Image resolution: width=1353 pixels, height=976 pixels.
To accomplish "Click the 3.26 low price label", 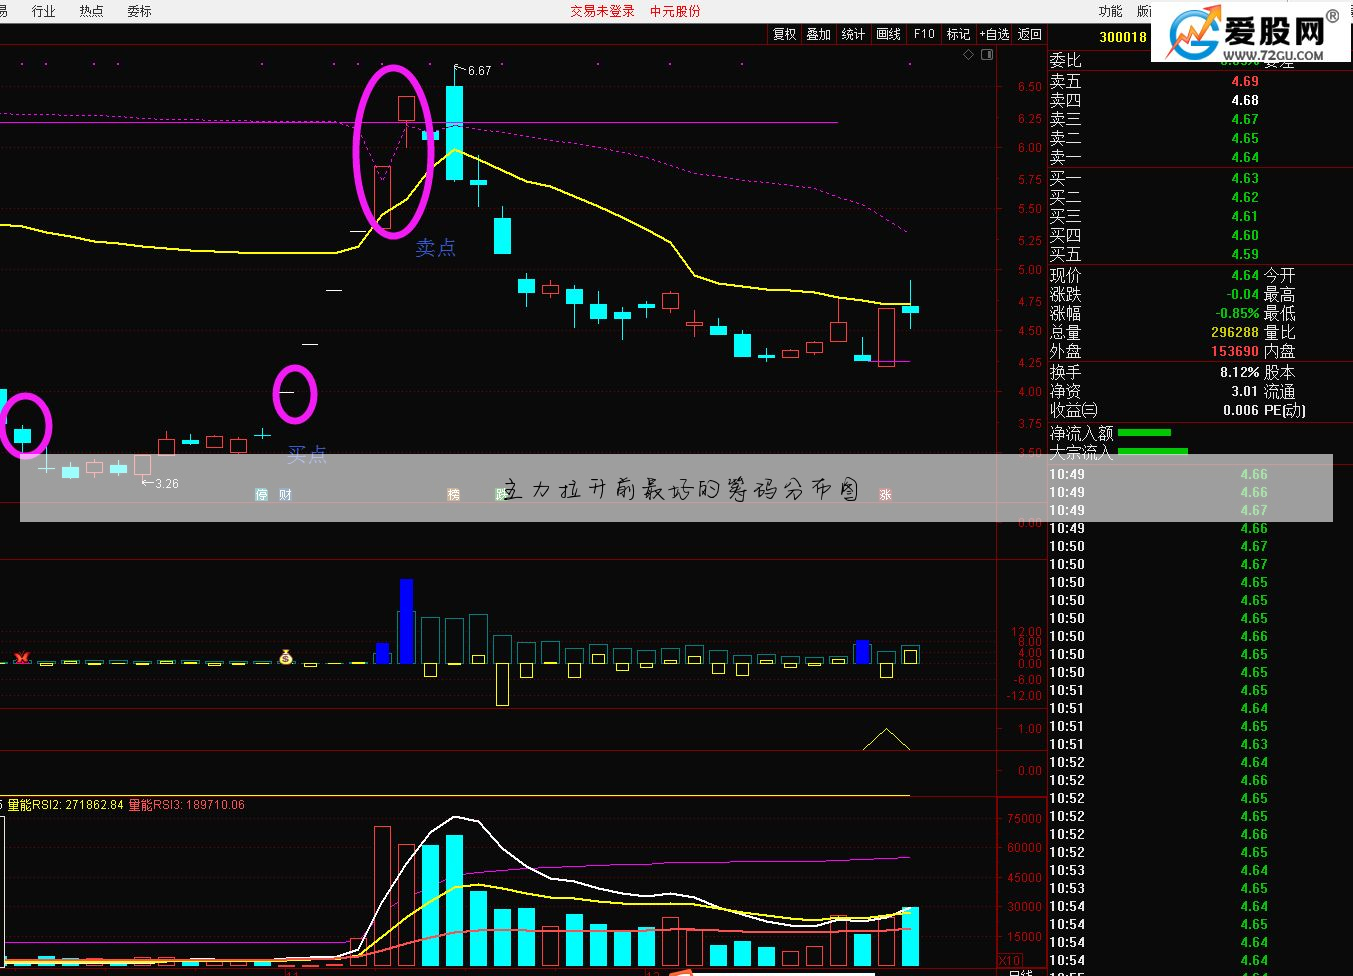I will (x=166, y=484).
